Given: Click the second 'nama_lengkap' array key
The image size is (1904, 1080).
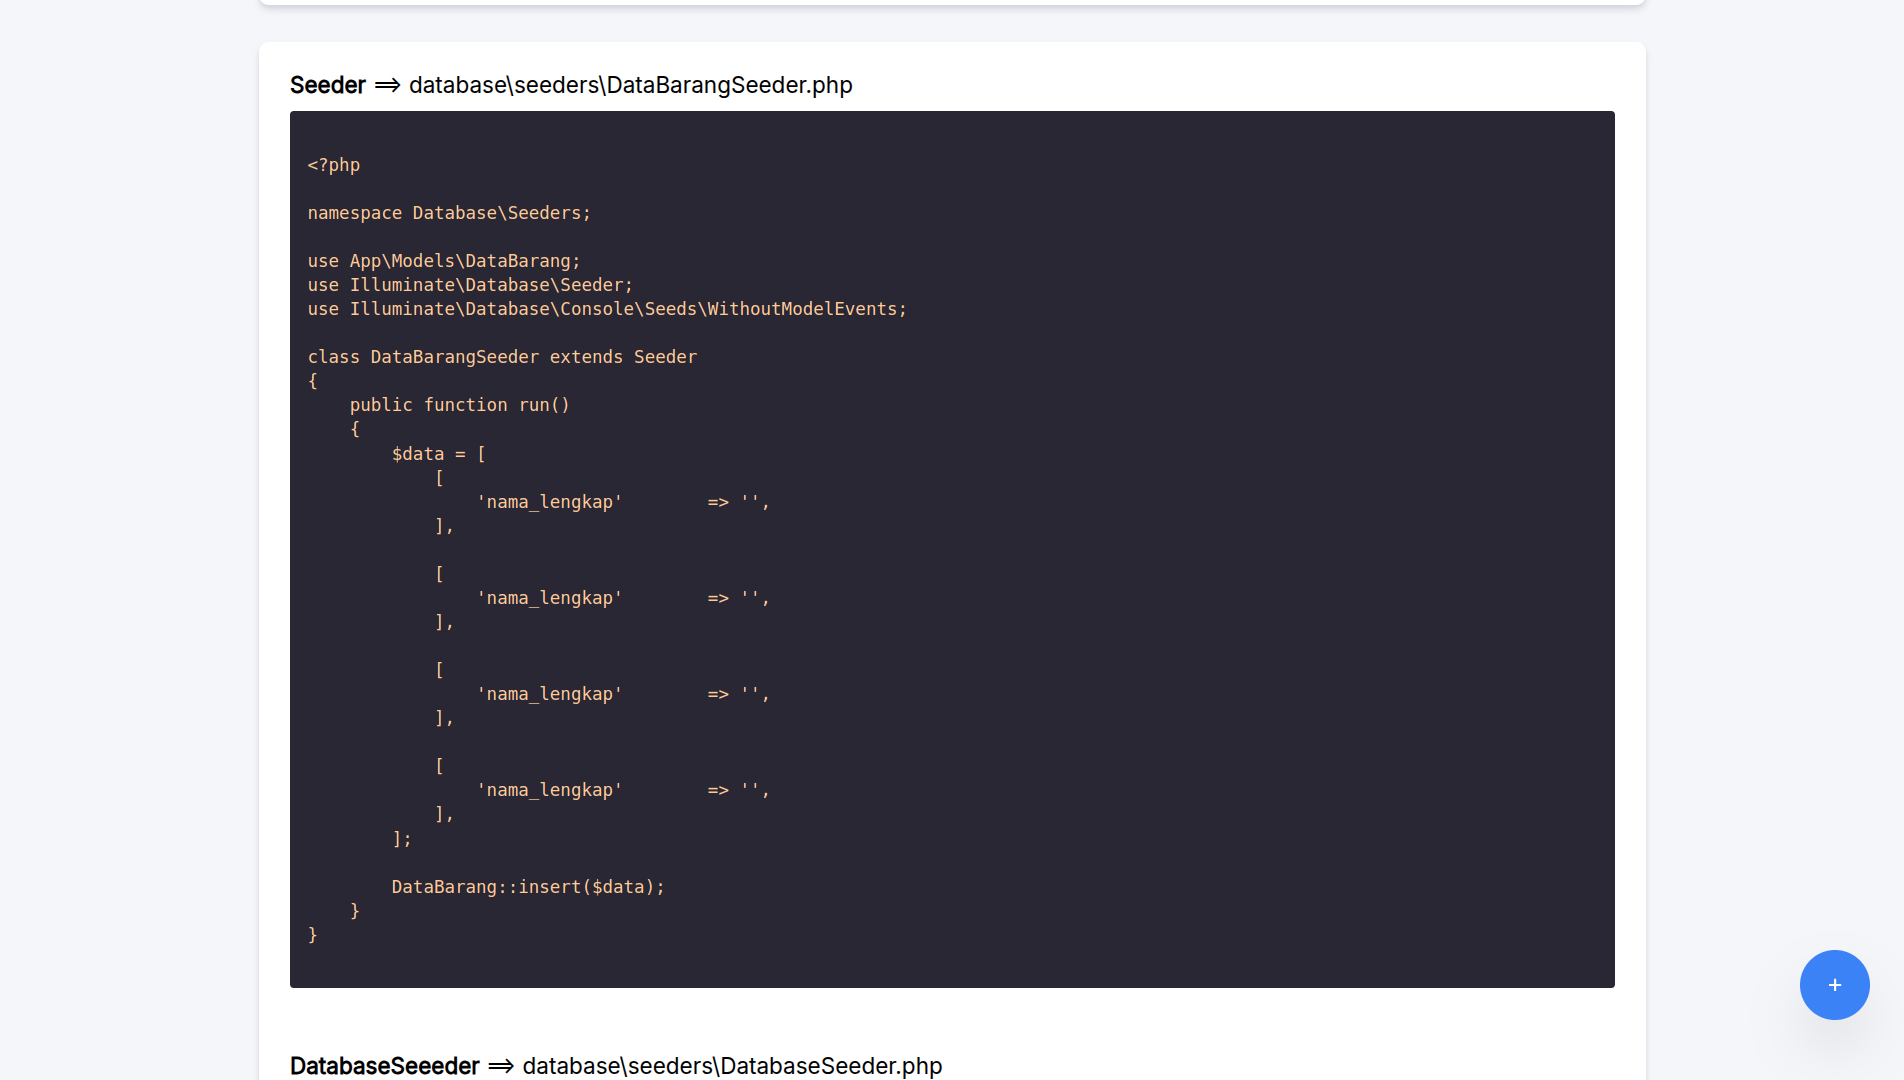Looking at the screenshot, I should coord(549,598).
